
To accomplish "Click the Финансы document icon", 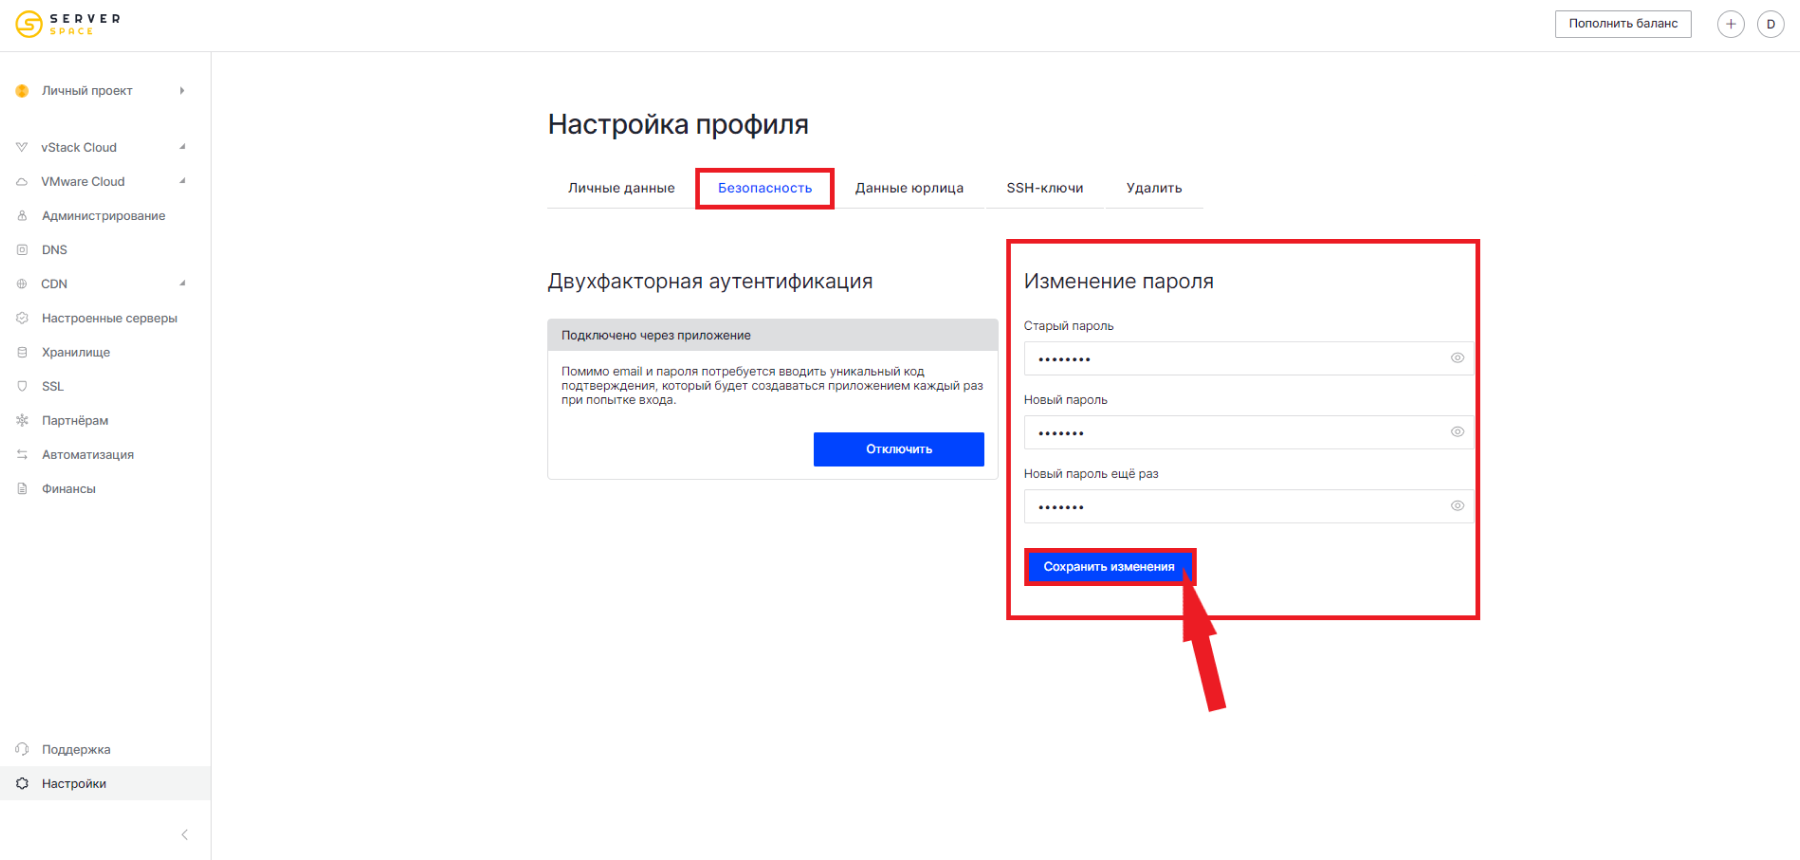I will pos(22,489).
